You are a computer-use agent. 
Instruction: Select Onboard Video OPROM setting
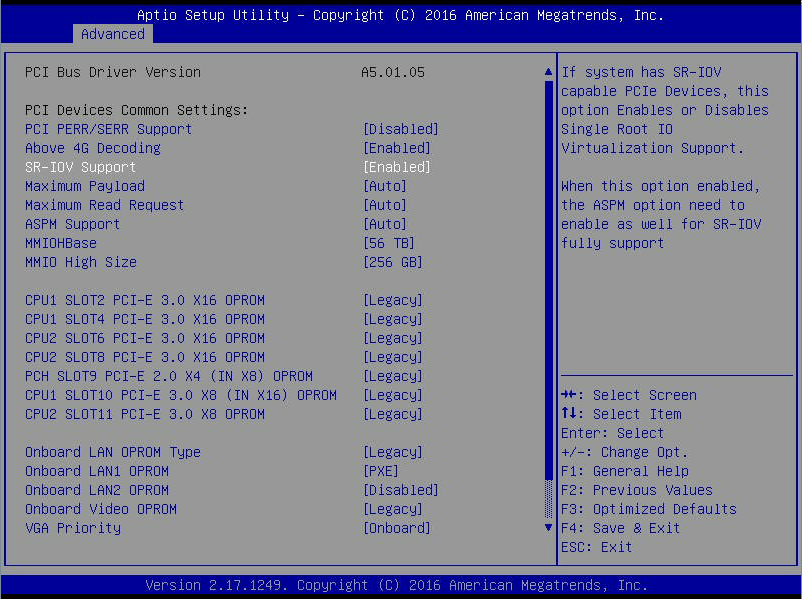(101, 509)
